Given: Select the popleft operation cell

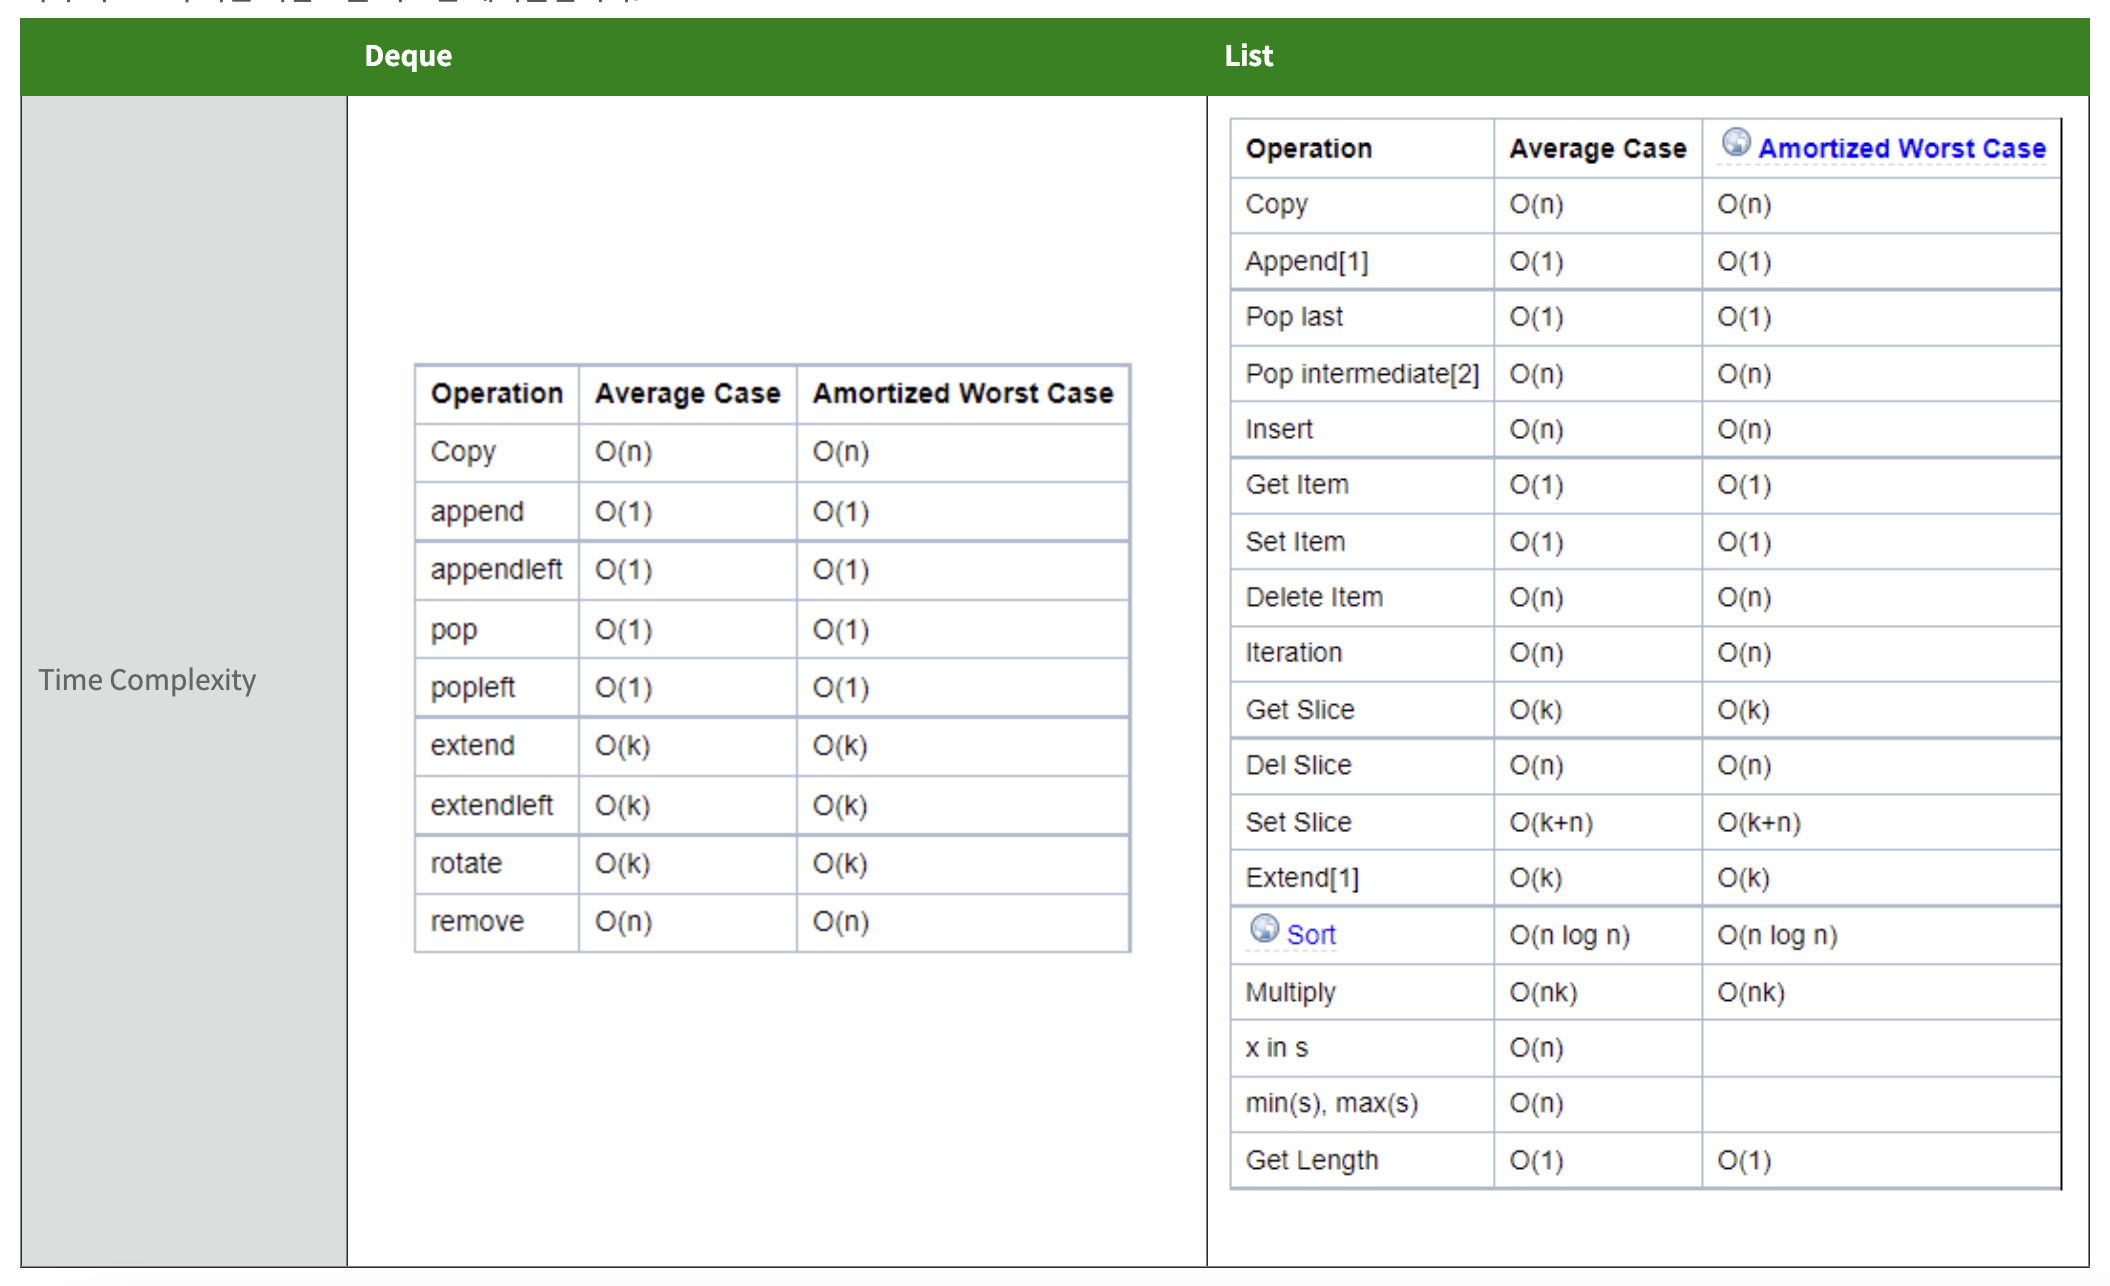Looking at the screenshot, I should [472, 688].
